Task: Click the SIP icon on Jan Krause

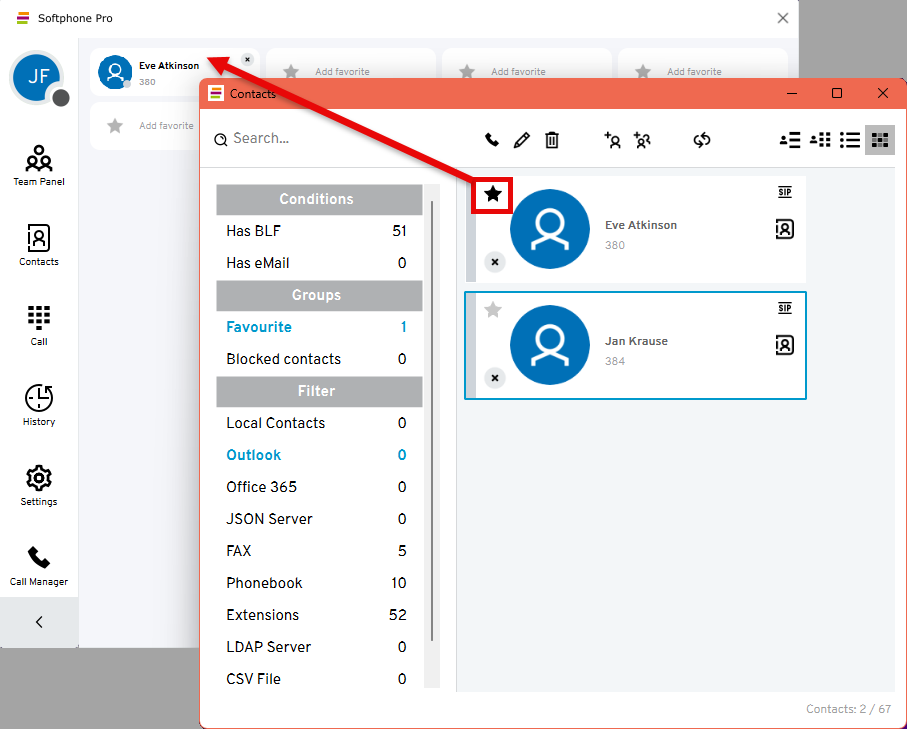Action: [785, 309]
